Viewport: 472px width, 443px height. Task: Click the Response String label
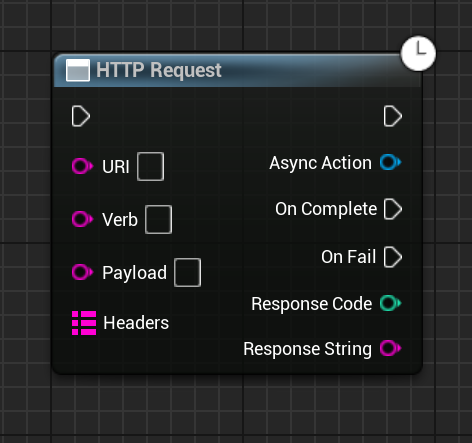pyautogui.click(x=307, y=349)
